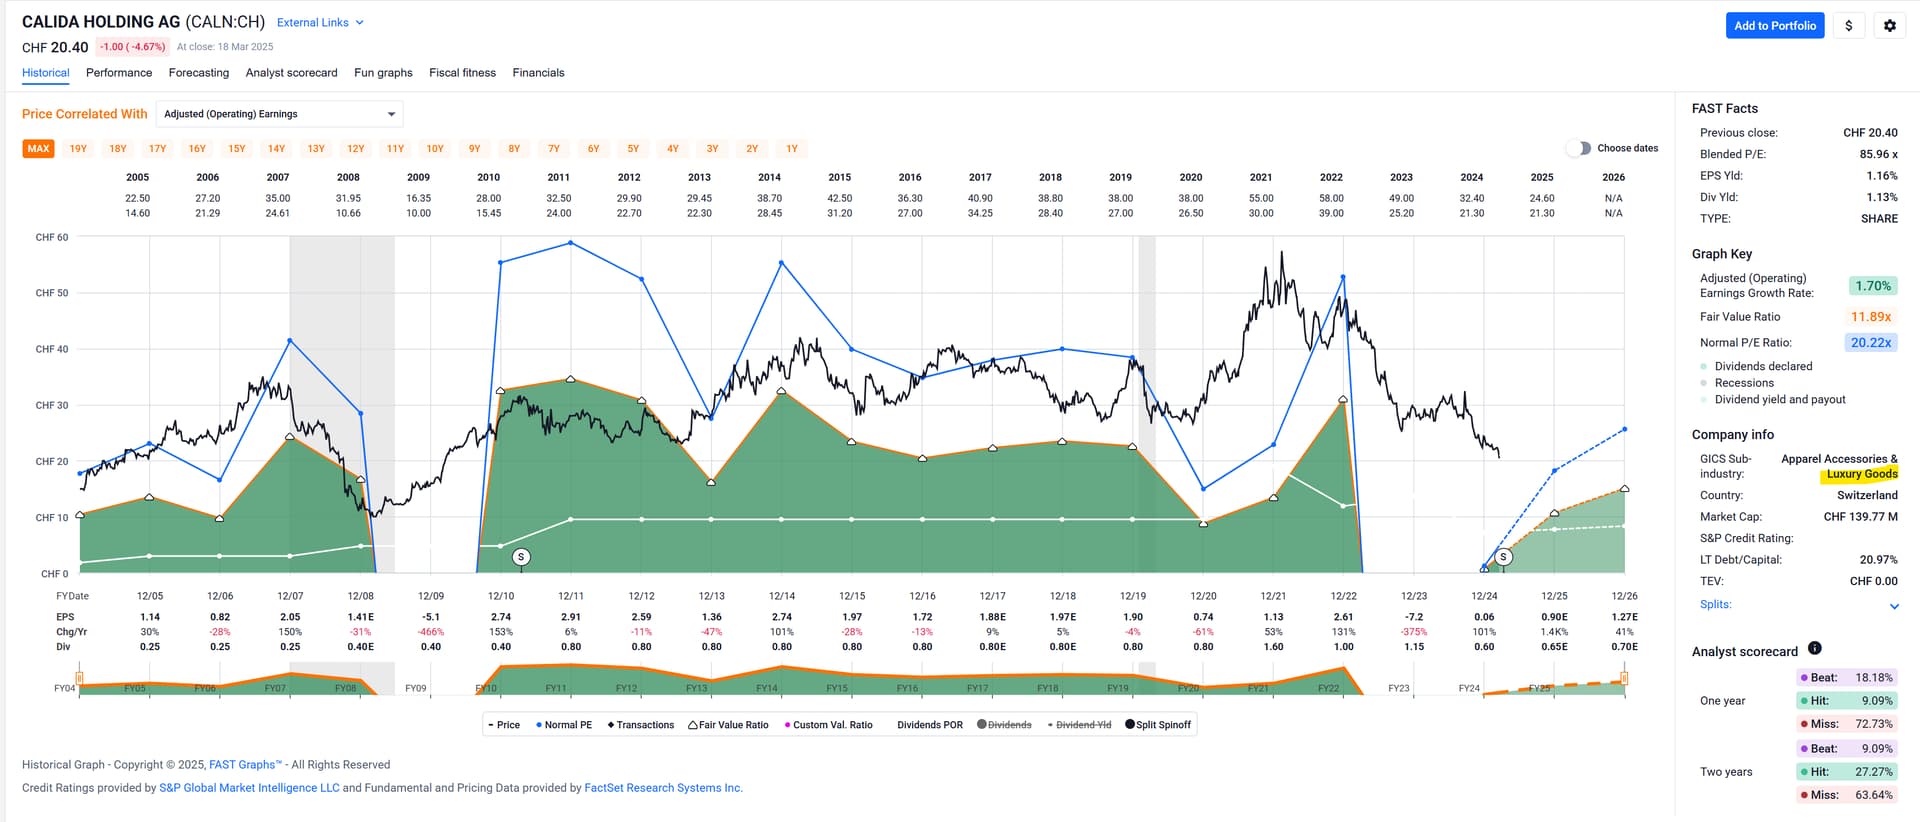The height and width of the screenshot is (822, 1920).
Task: Click the orange 11.89x Fair Value Ratio swatch
Action: [1871, 317]
